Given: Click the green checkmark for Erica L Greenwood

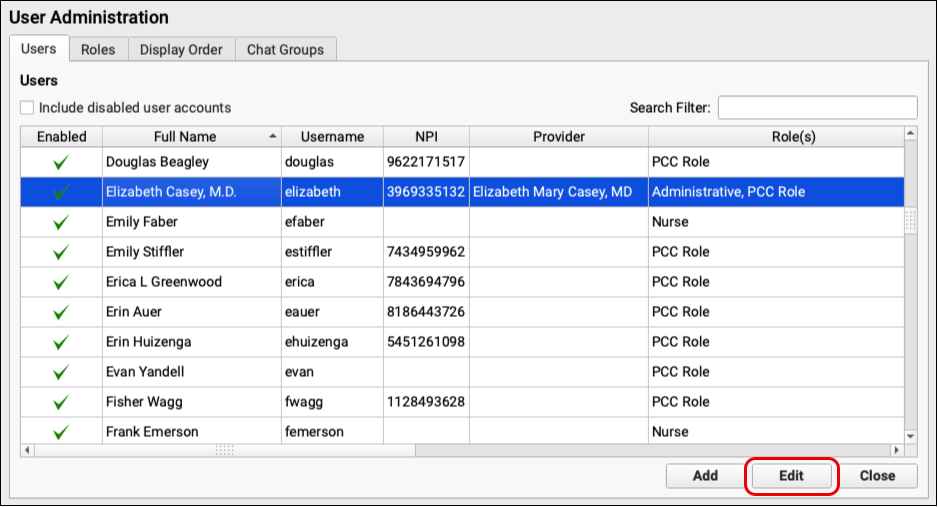Looking at the screenshot, I should click(61, 282).
